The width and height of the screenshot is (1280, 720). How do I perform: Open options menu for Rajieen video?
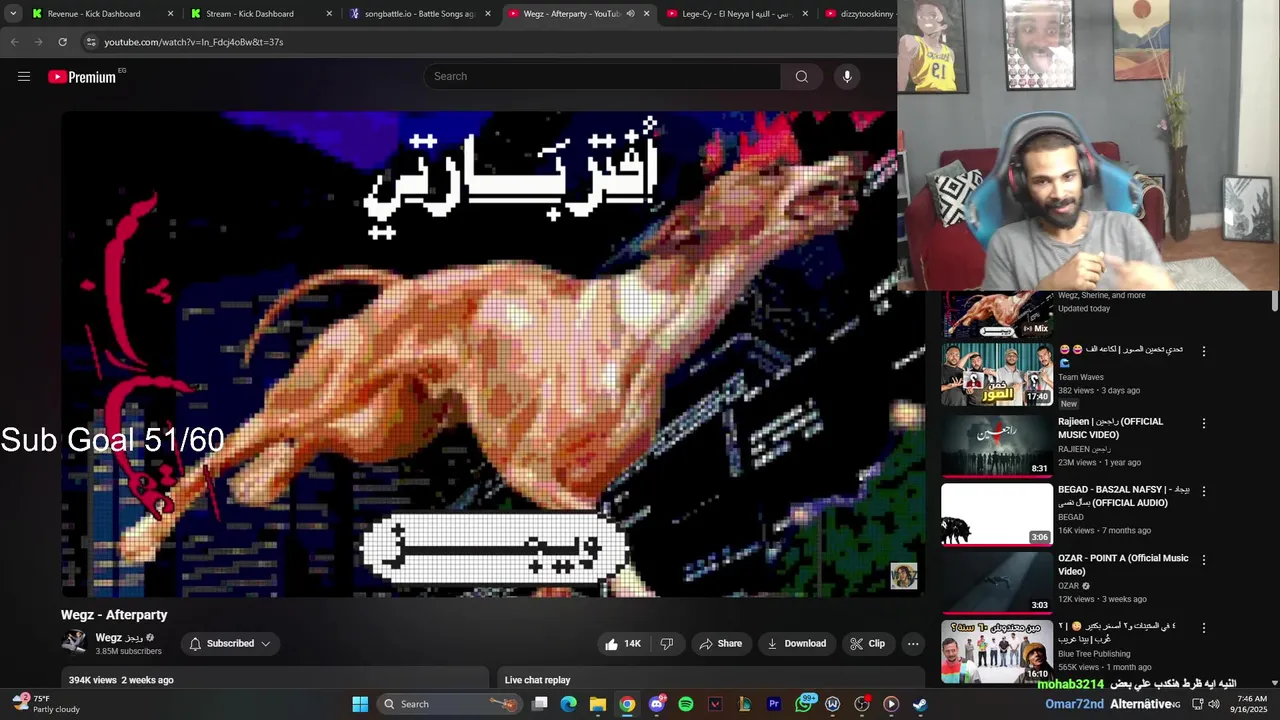tap(1204, 423)
